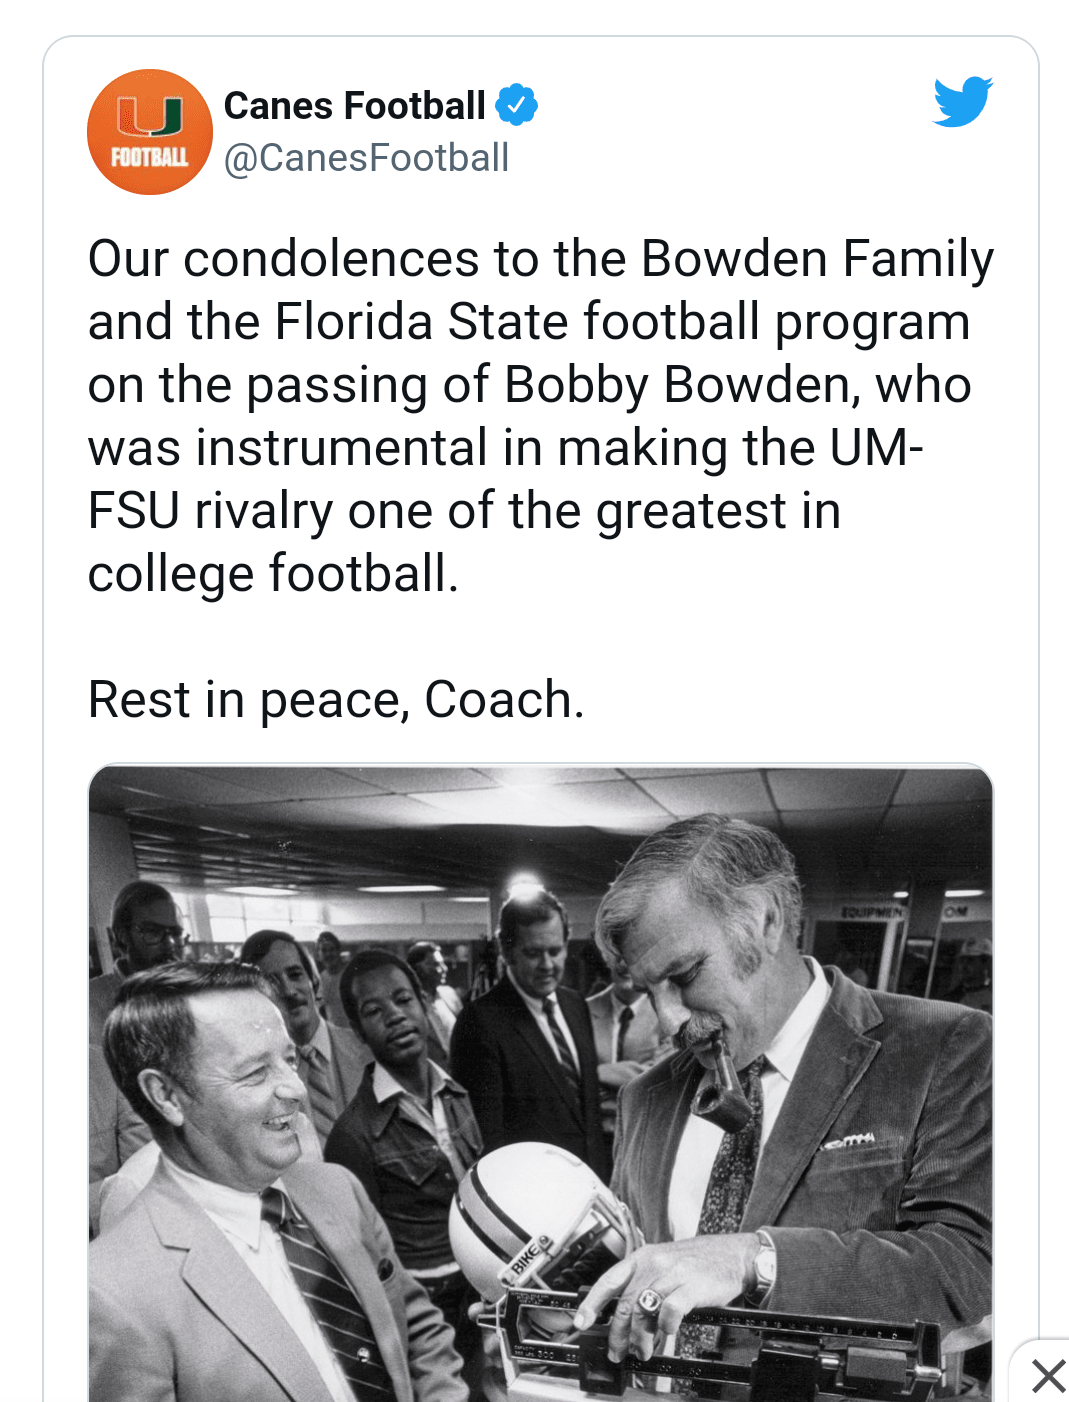This screenshot has width=1069, height=1402.
Task: Click the tweet's first line about condolences
Action: coord(540,259)
